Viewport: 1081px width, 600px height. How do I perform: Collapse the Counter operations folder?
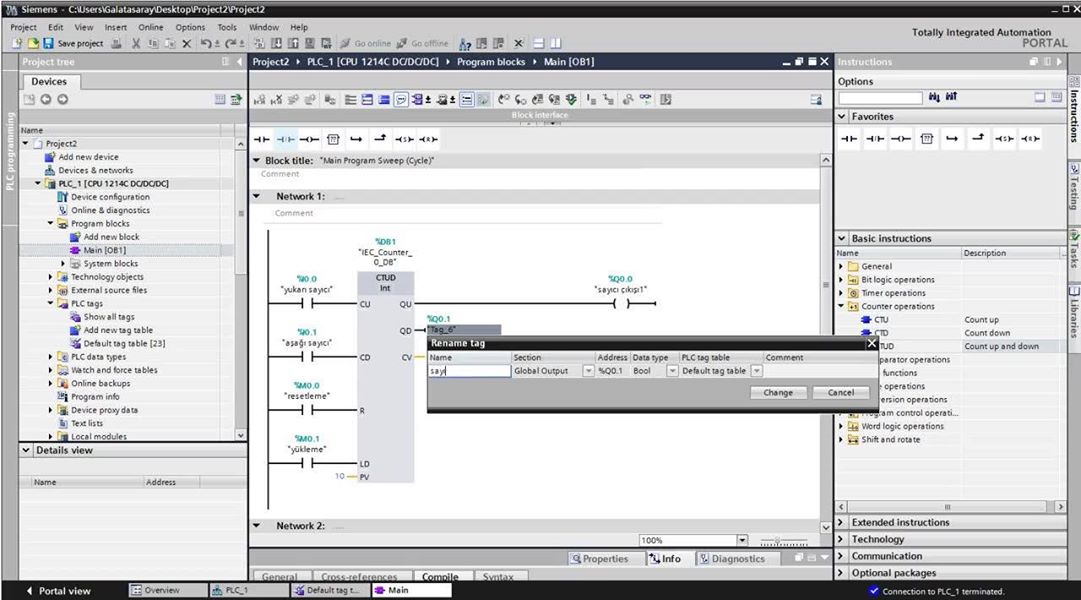pyautogui.click(x=841, y=306)
